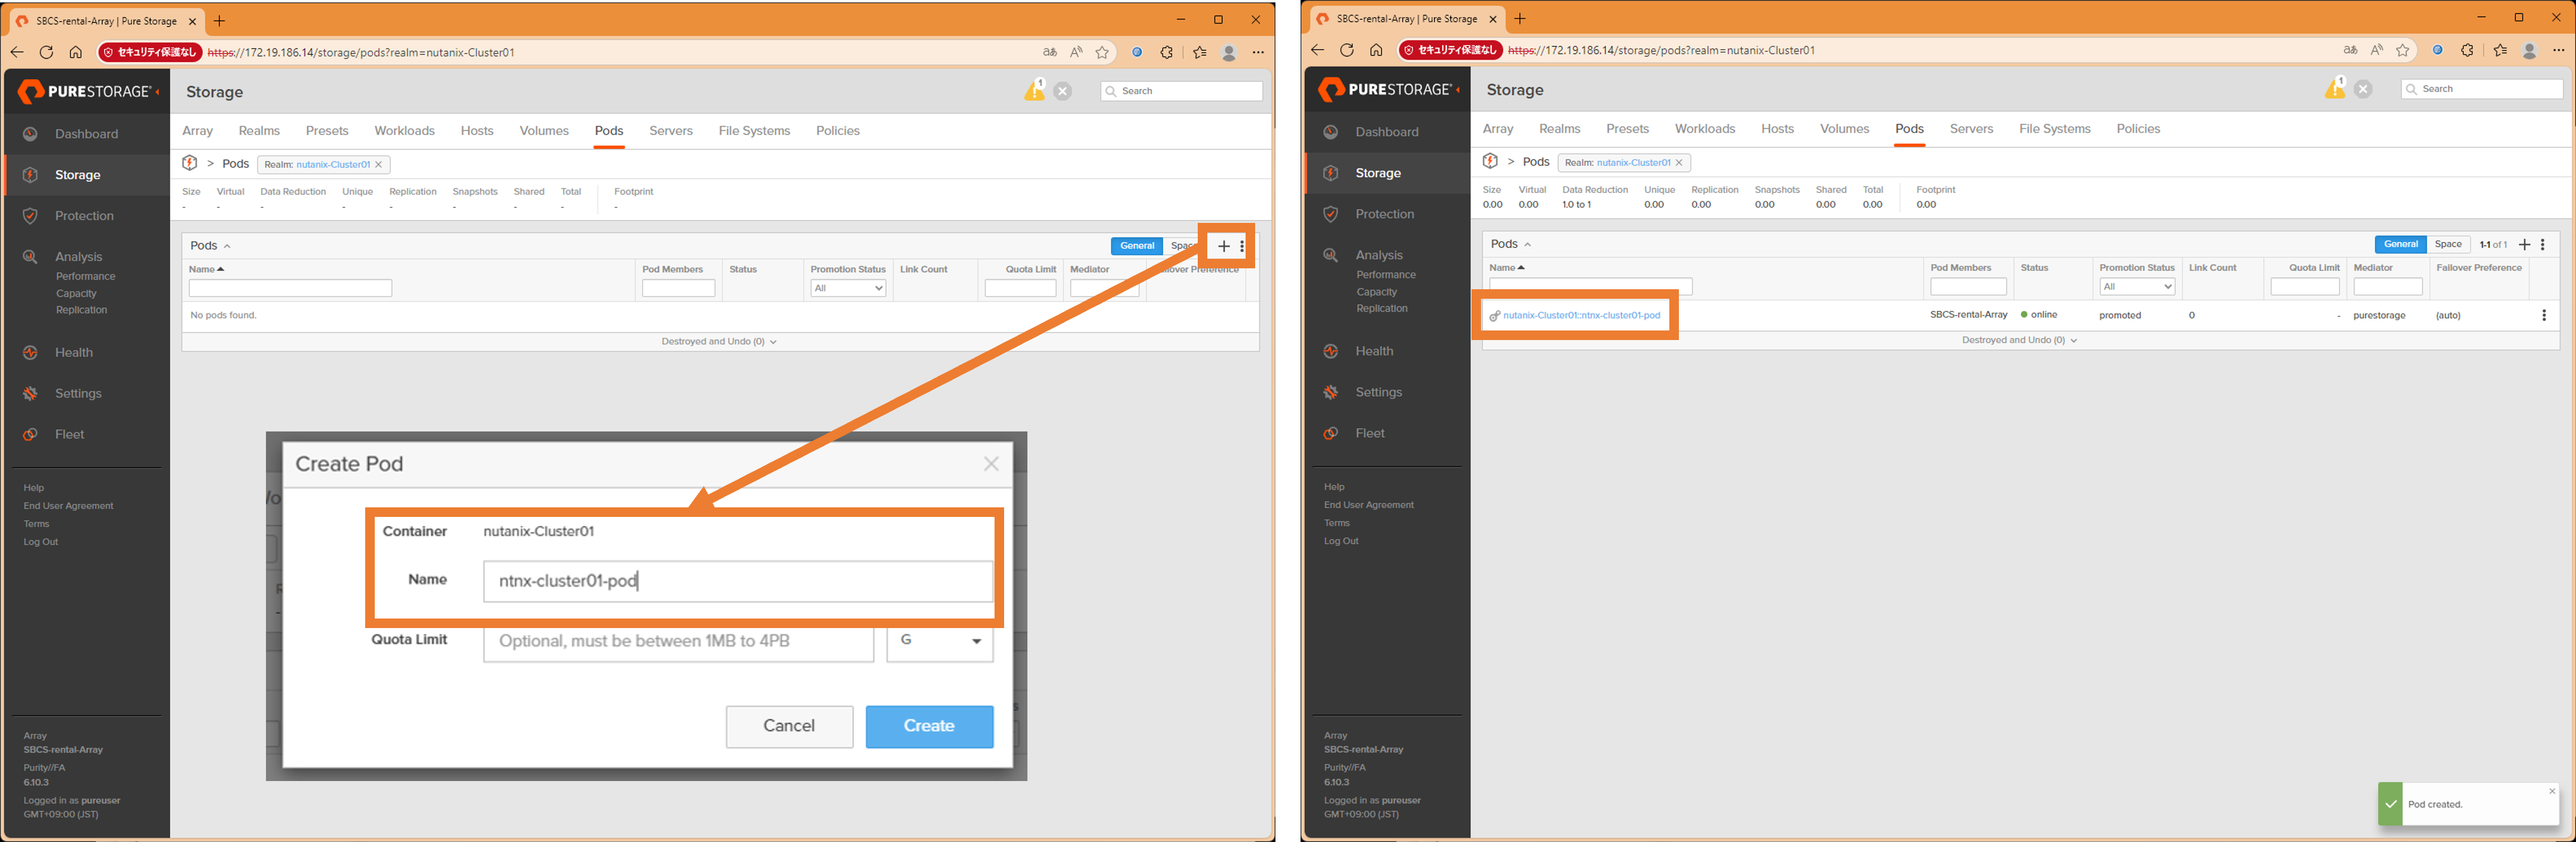Viewport: 2576px width, 842px height.
Task: Click the Create button in the dialog
Action: point(928,726)
